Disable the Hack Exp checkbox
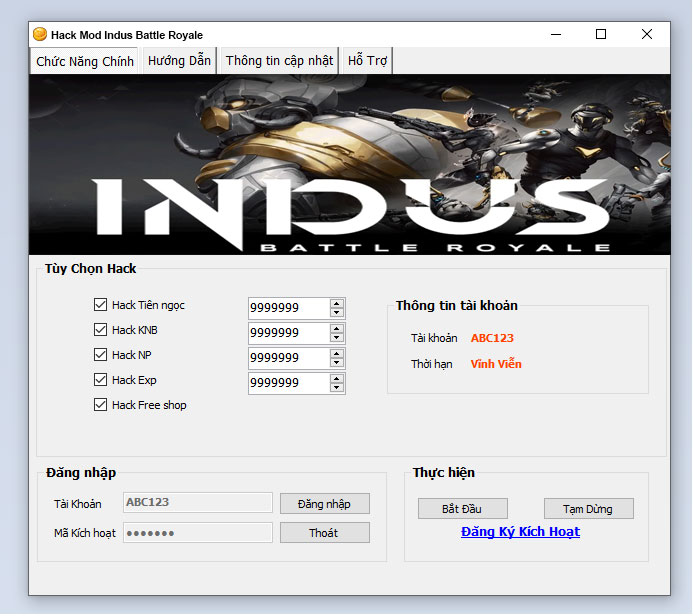The height and width of the screenshot is (616, 693). 100,380
